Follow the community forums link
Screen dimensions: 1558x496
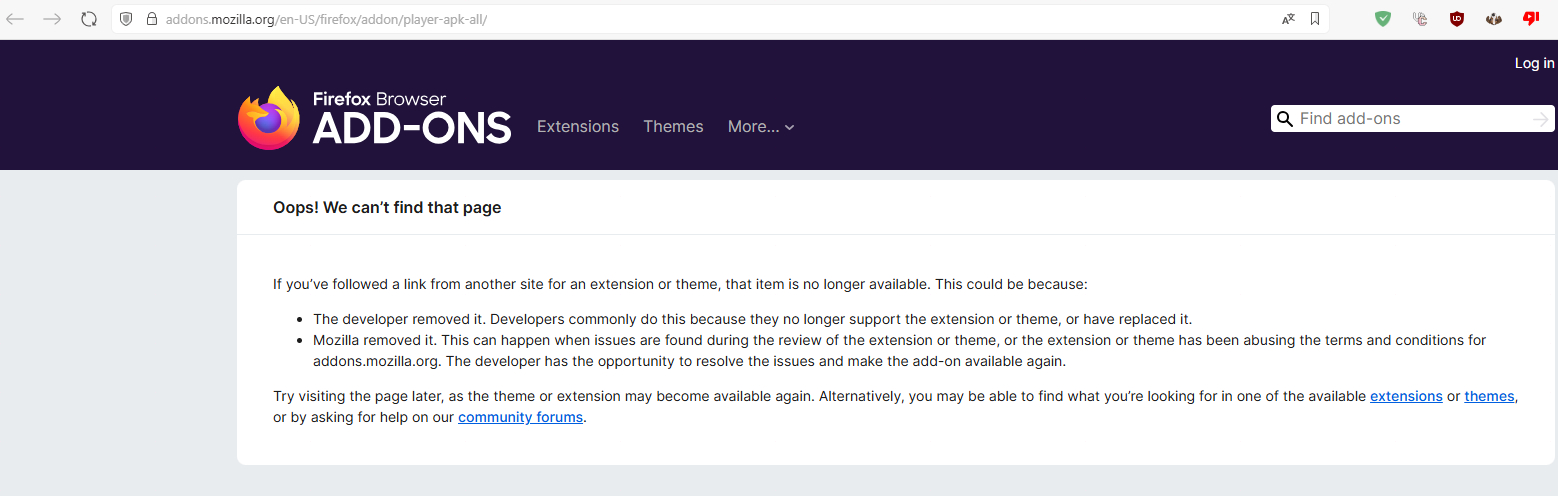(x=520, y=418)
